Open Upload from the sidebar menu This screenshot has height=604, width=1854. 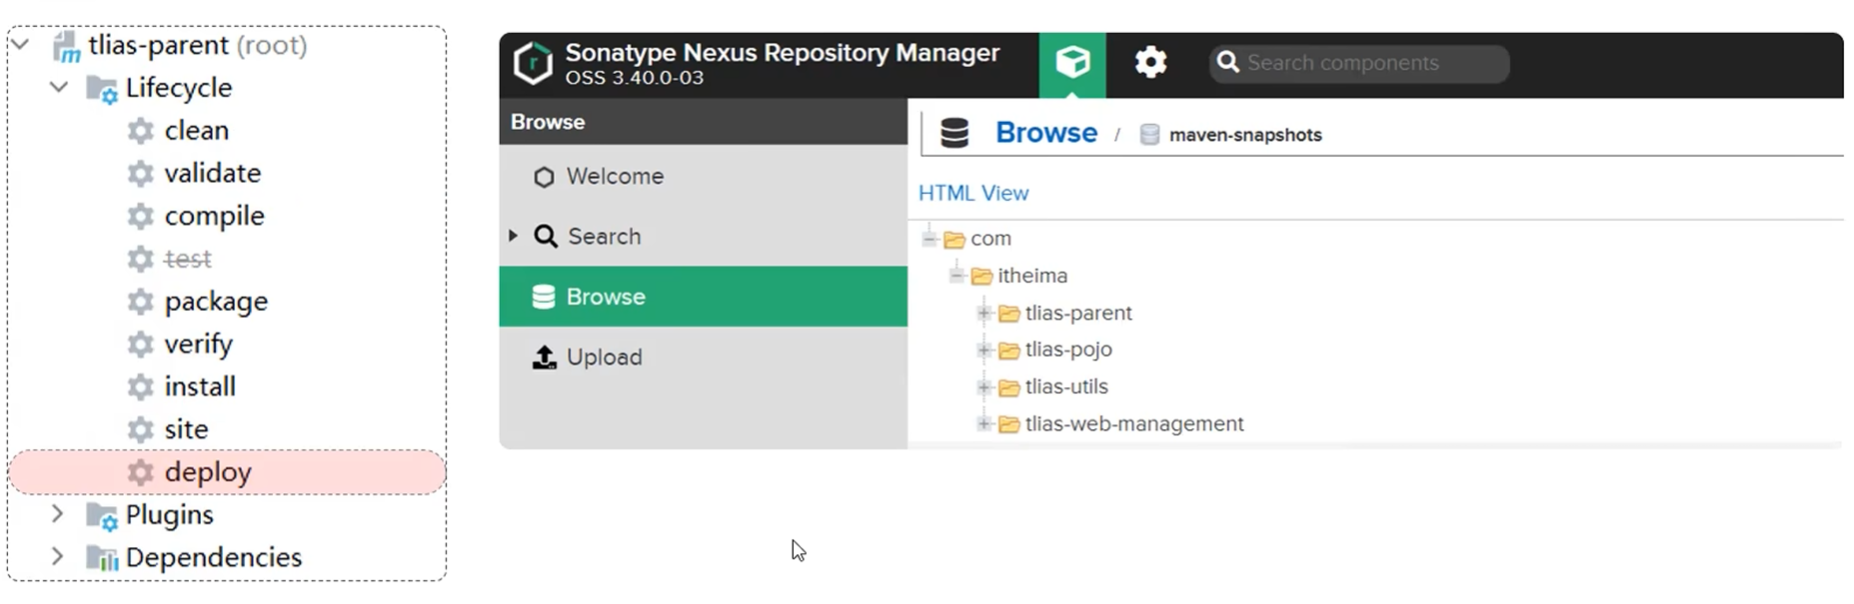tap(603, 357)
